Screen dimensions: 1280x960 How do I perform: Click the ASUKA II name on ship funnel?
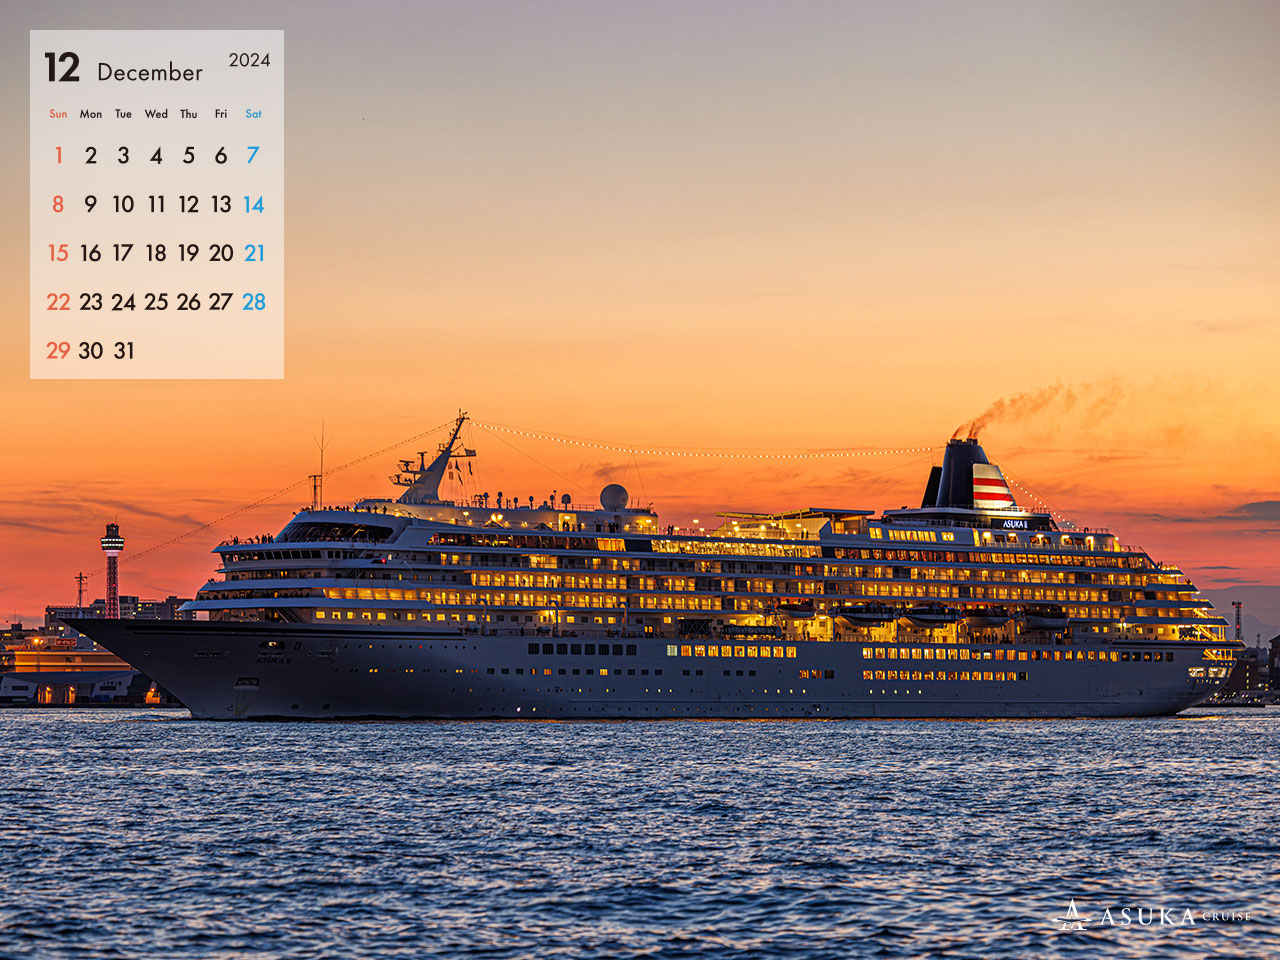click(1016, 524)
